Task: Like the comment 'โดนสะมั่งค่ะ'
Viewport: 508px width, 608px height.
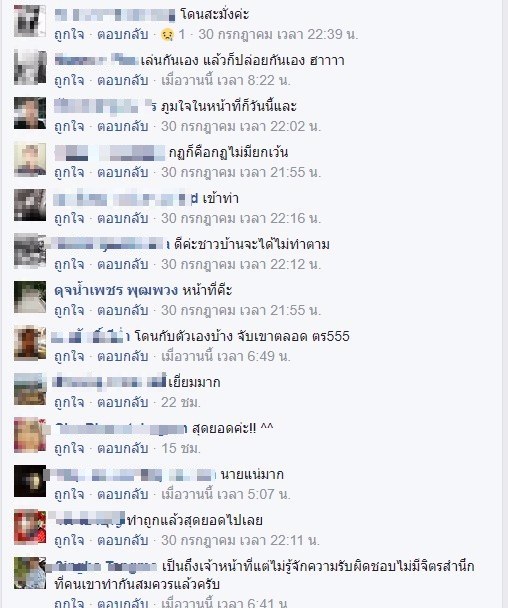Action: tap(69, 35)
